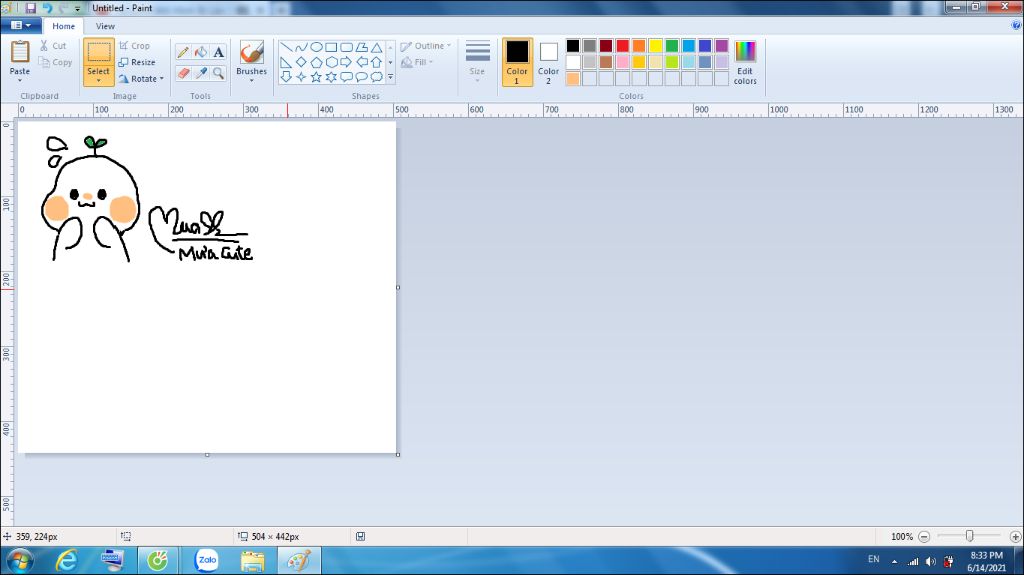This screenshot has height=575, width=1024.
Task: Open Internet Explorer from taskbar
Action: [x=67, y=561]
